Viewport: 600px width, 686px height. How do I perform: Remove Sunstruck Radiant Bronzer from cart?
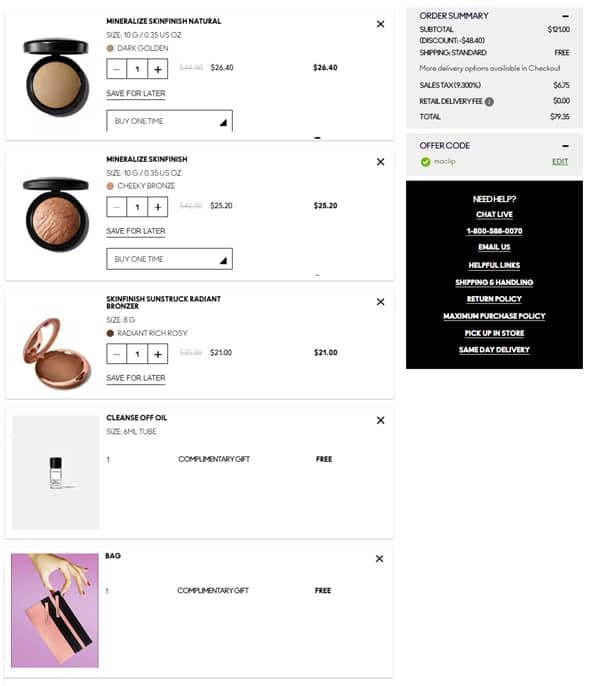coord(380,302)
